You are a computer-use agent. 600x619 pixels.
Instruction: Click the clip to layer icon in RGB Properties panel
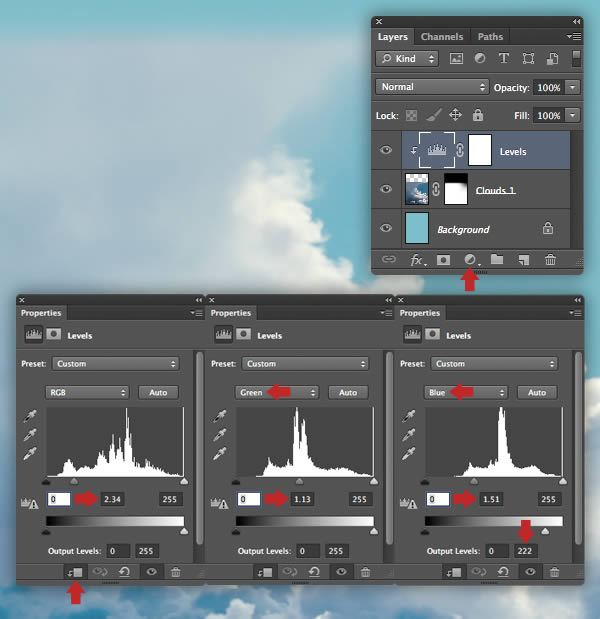click(x=75, y=572)
